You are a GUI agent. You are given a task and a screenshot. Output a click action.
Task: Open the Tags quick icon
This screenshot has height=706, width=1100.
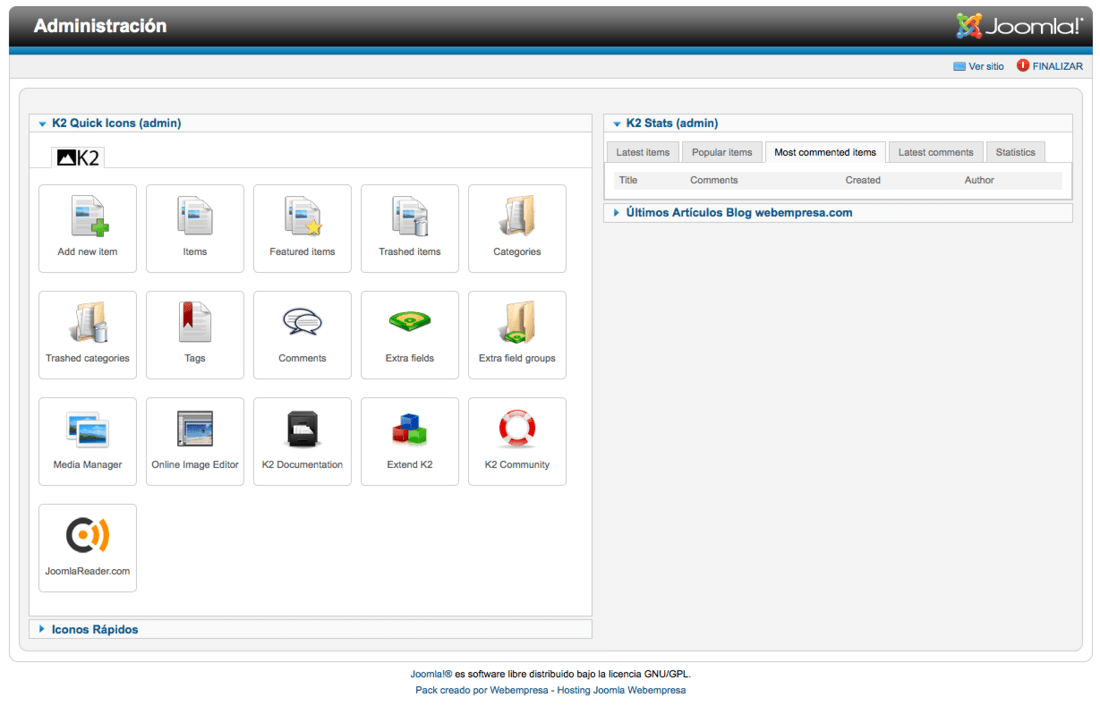(x=195, y=335)
